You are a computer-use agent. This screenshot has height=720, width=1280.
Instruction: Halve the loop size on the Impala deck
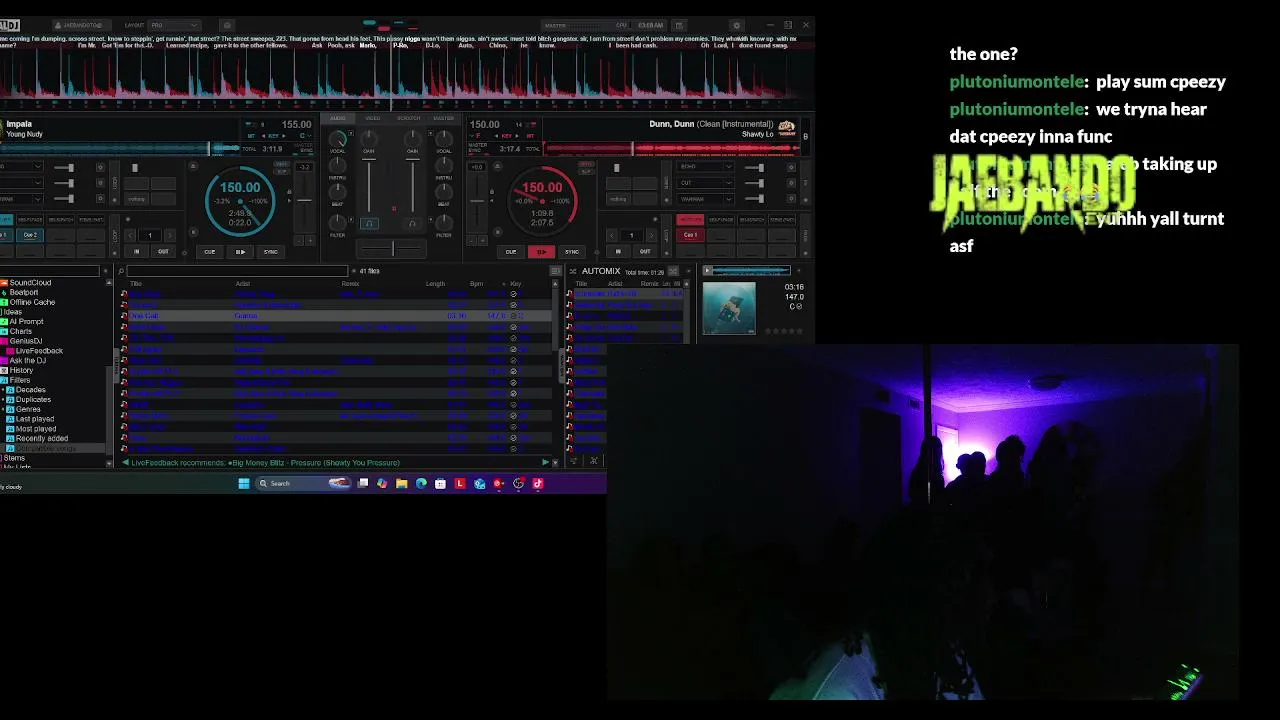[x=131, y=236]
